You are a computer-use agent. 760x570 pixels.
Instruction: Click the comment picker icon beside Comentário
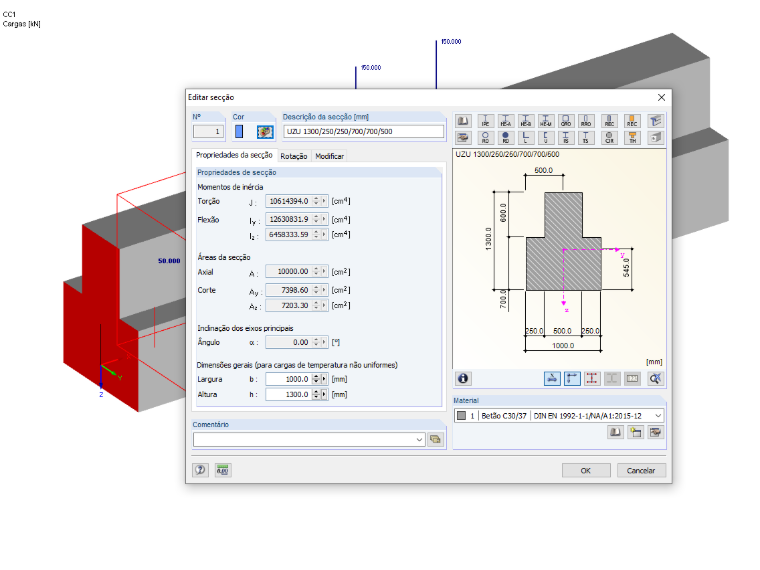pyautogui.click(x=435, y=440)
